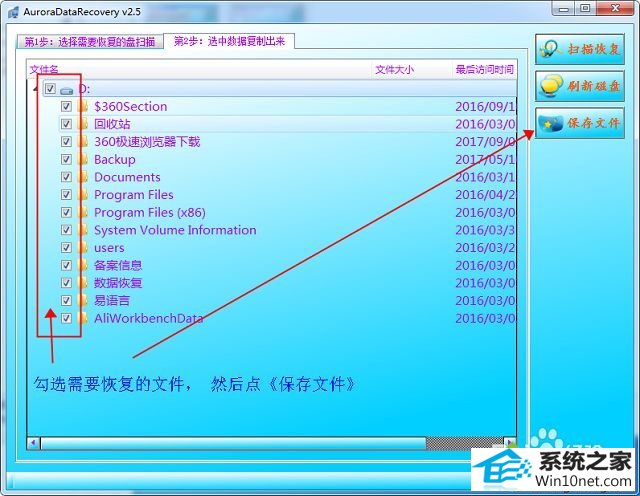Screen dimensions: 640x496
Task: Switch to the 第1步 select disk scan tab
Action: pyautogui.click(x=90, y=42)
